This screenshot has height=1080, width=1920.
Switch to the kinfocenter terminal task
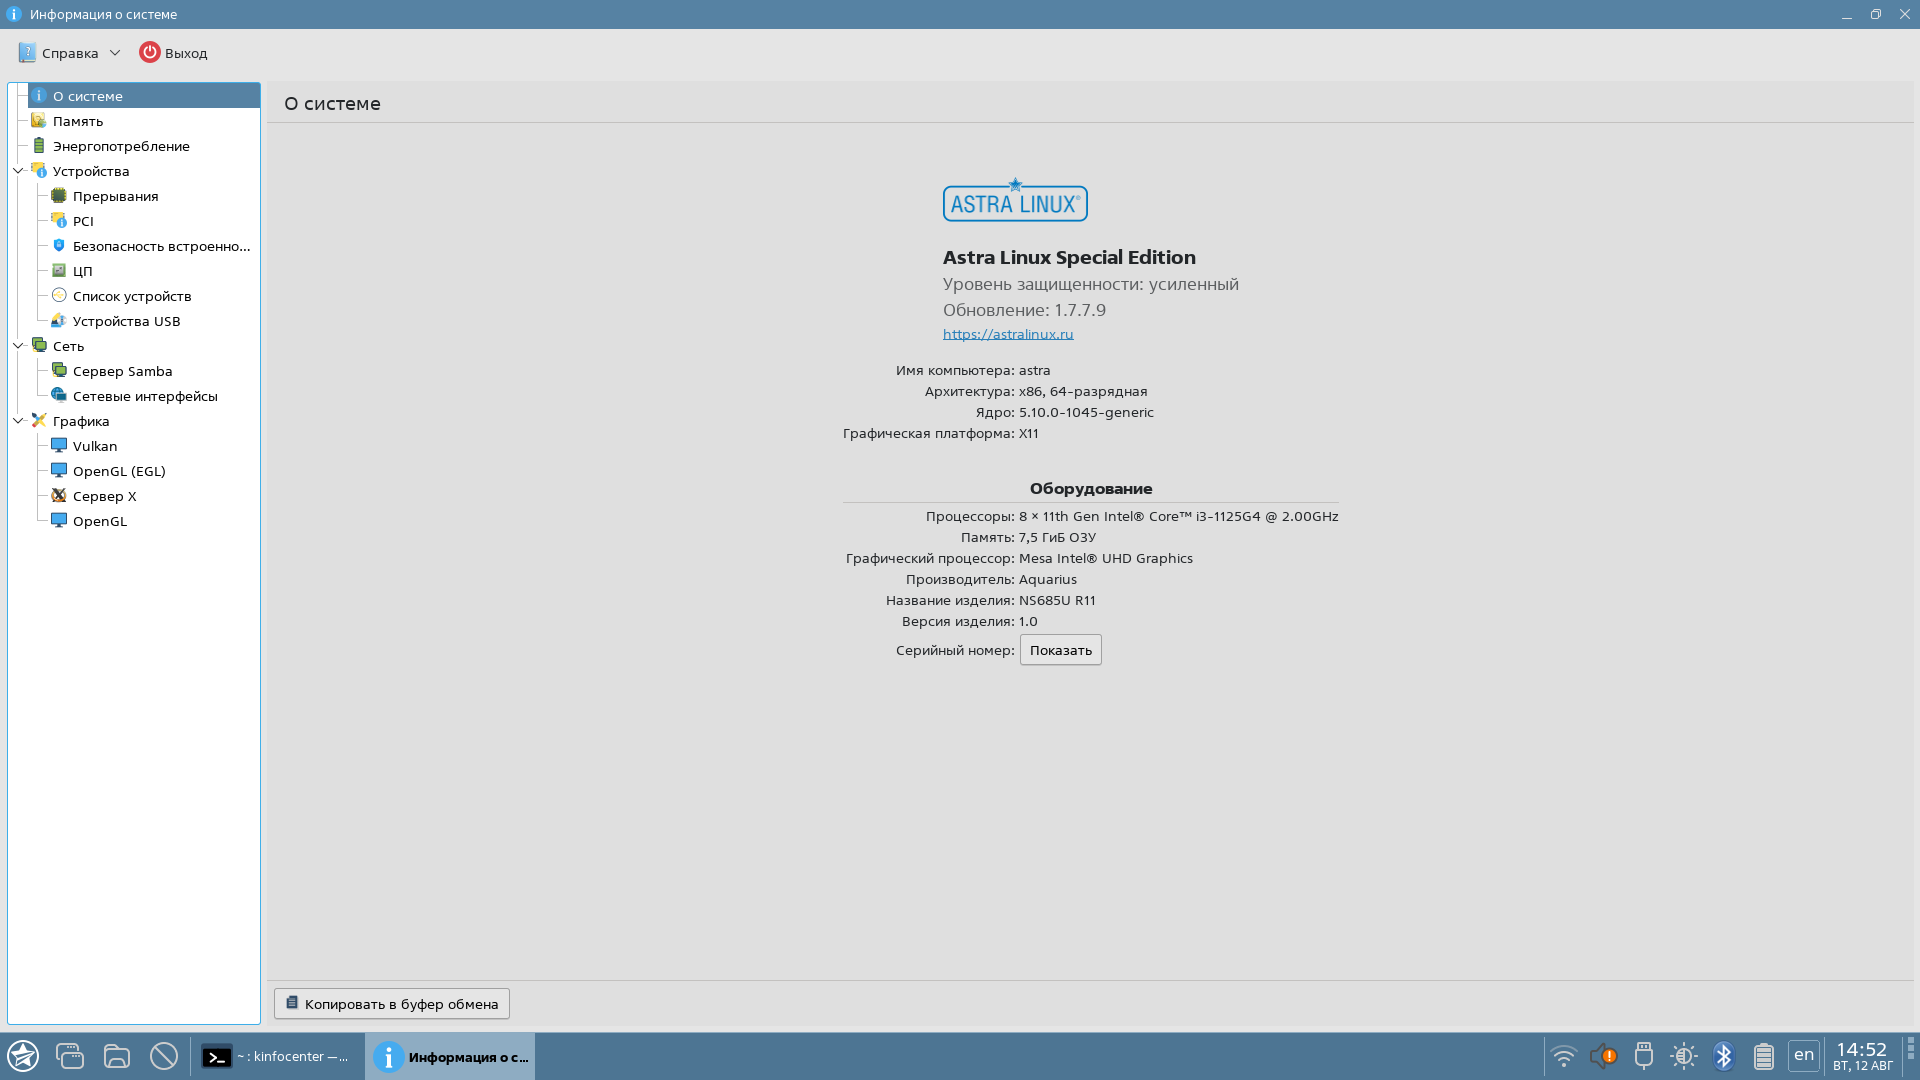278,1056
